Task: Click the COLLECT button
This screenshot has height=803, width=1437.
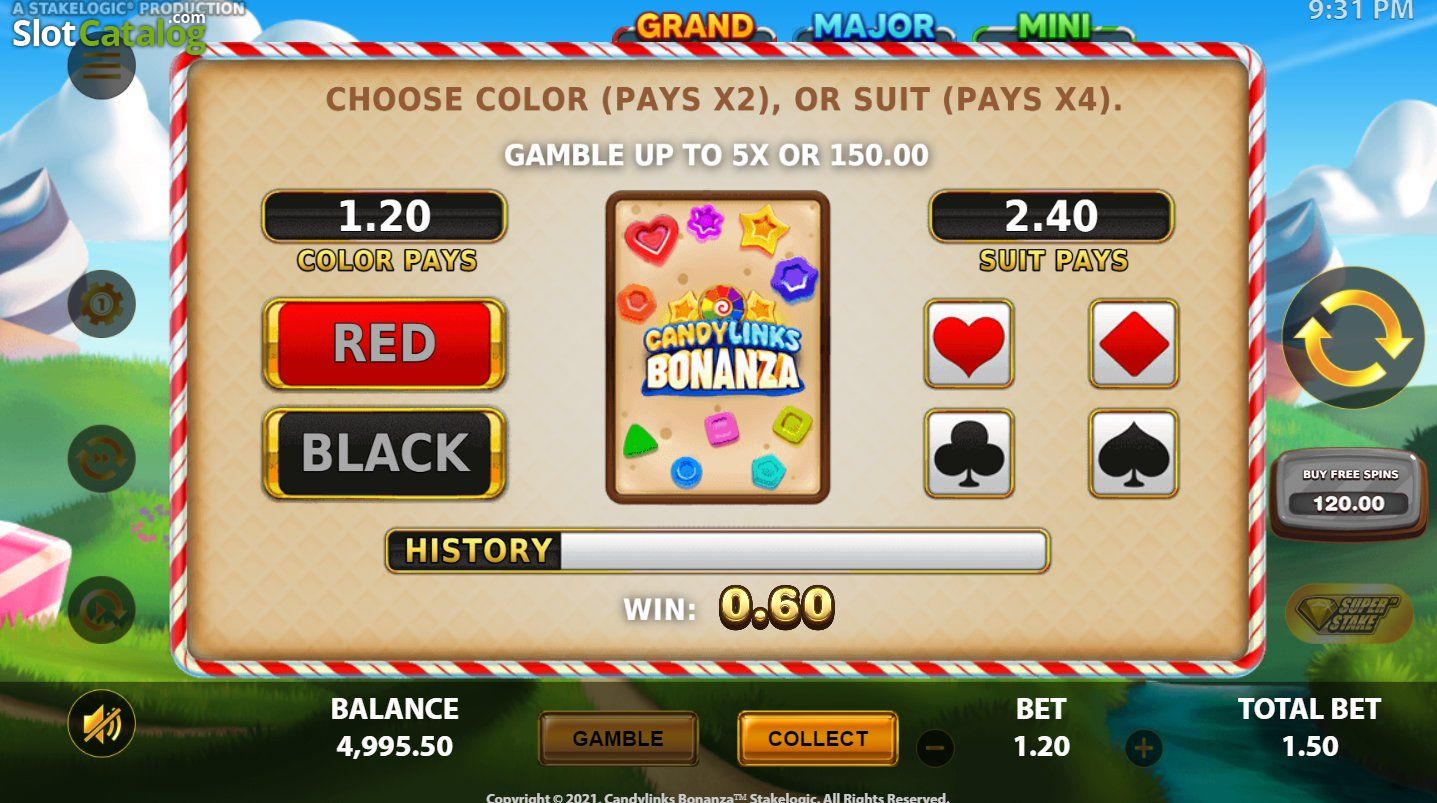Action: [x=818, y=739]
